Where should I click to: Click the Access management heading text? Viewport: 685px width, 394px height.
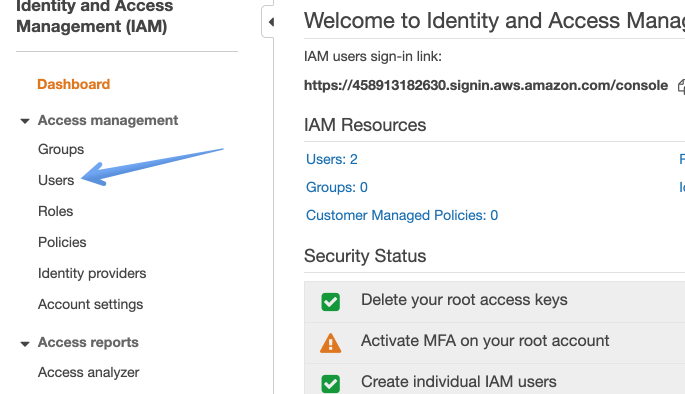click(x=108, y=120)
